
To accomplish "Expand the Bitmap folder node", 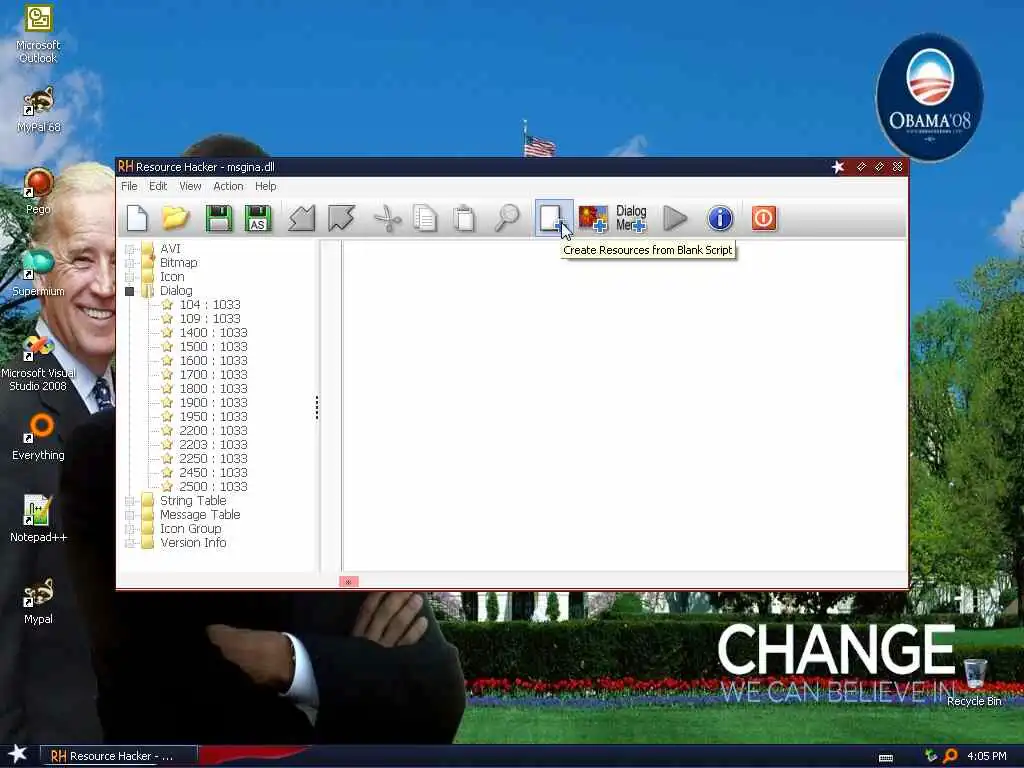I will 129,263.
